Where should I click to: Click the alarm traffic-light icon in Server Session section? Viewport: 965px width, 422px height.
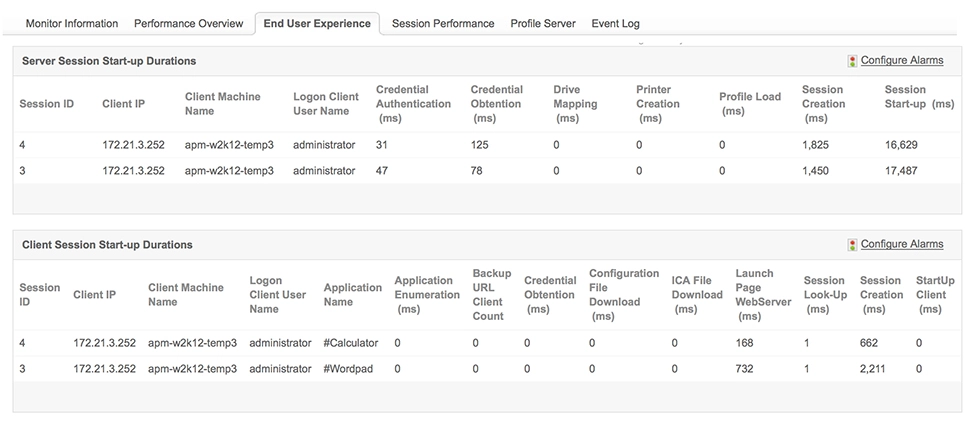852,61
